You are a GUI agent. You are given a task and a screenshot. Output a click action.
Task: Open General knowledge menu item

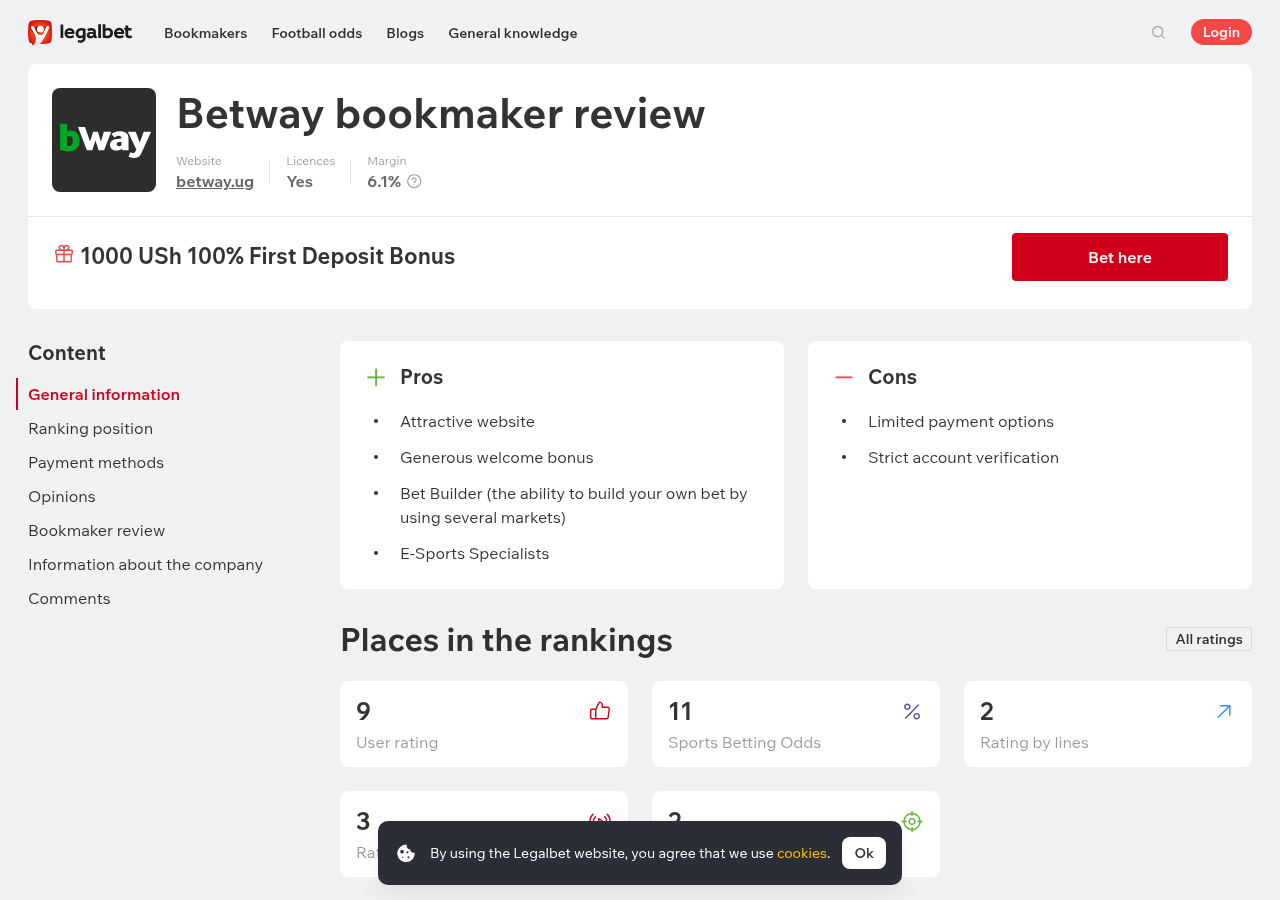tap(513, 33)
